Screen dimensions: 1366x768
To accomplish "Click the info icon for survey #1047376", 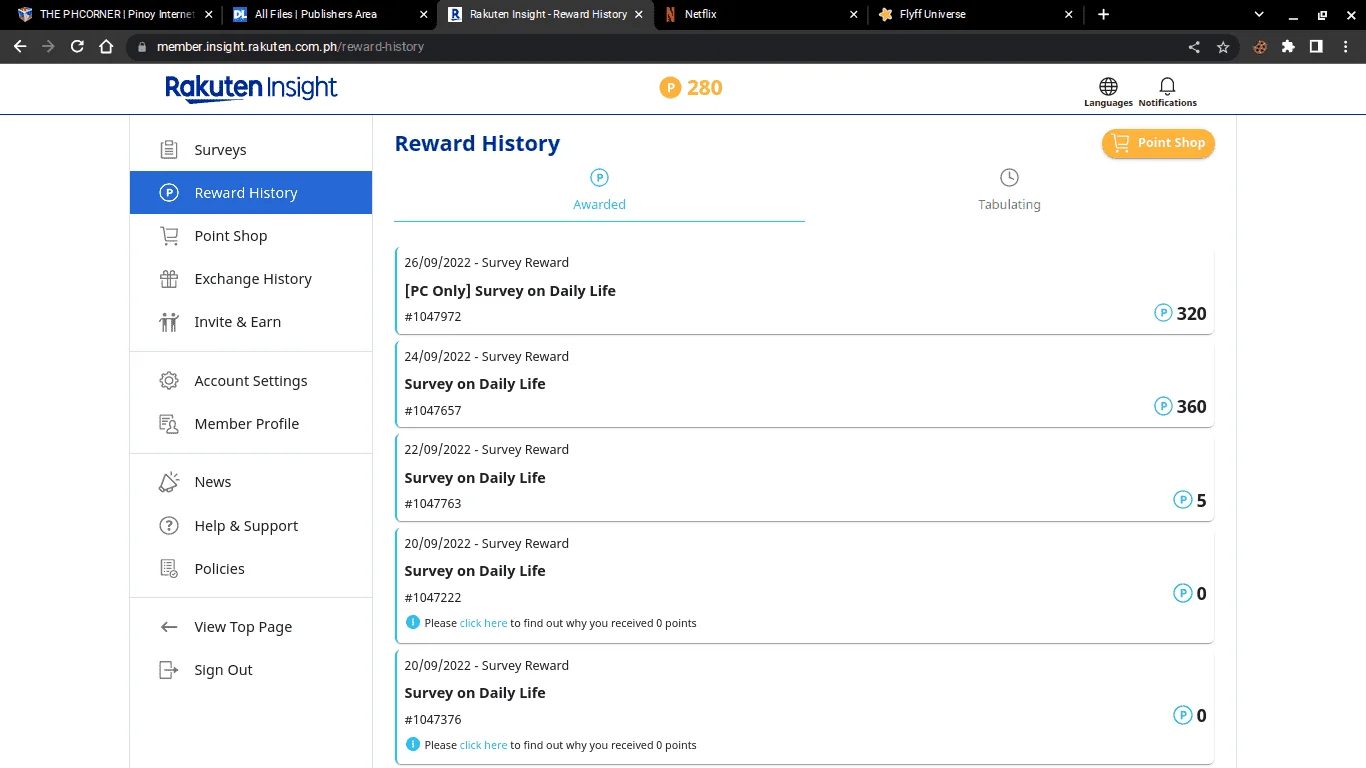I will (413, 744).
